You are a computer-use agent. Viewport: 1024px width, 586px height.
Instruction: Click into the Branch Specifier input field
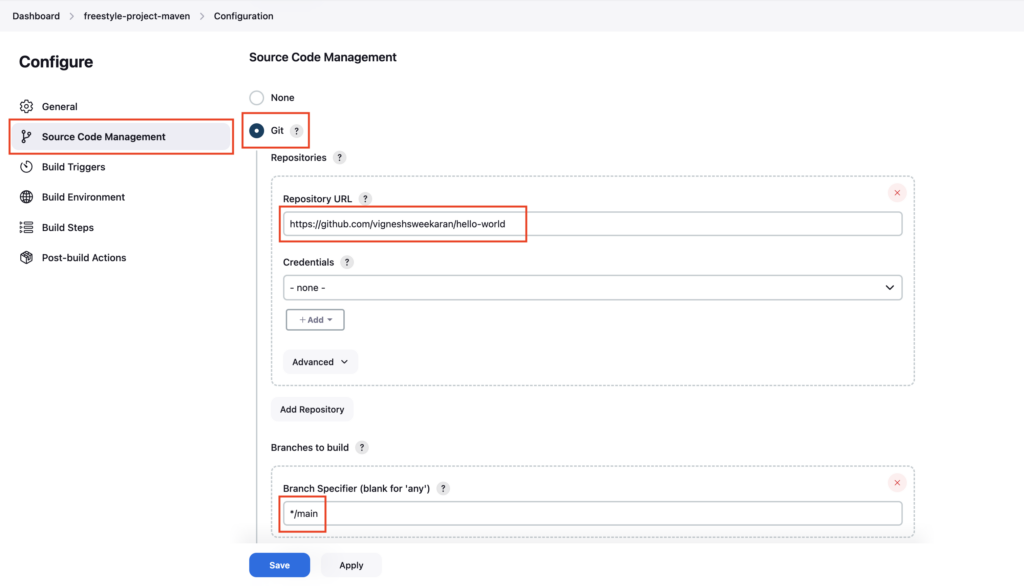tap(592, 513)
